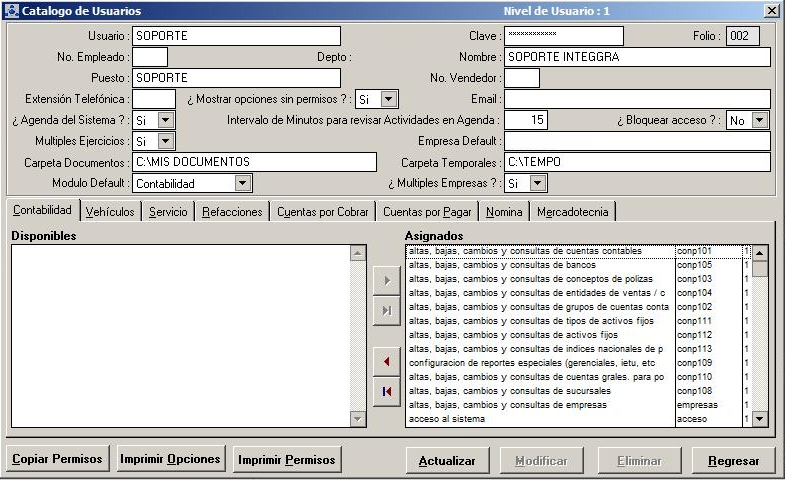The width and height of the screenshot is (785, 480).
Task: Click the Email input field
Action: [x=636, y=99]
